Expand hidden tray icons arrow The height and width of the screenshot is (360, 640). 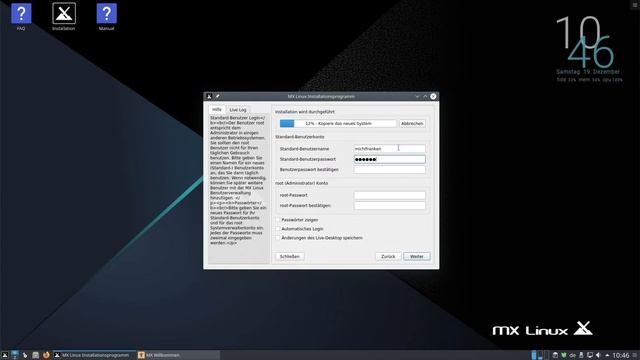pyautogui.click(x=607, y=356)
